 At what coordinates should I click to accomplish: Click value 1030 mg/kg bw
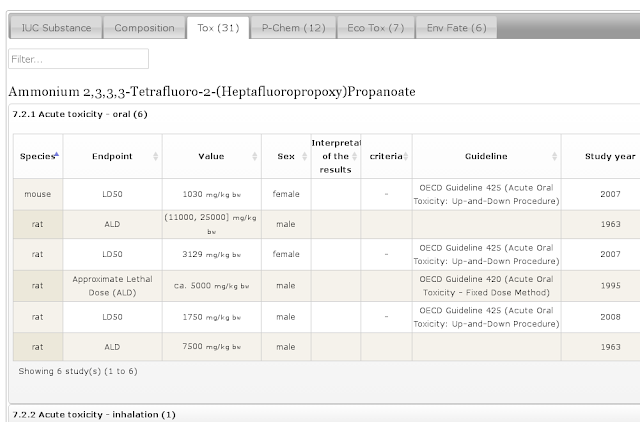211,194
